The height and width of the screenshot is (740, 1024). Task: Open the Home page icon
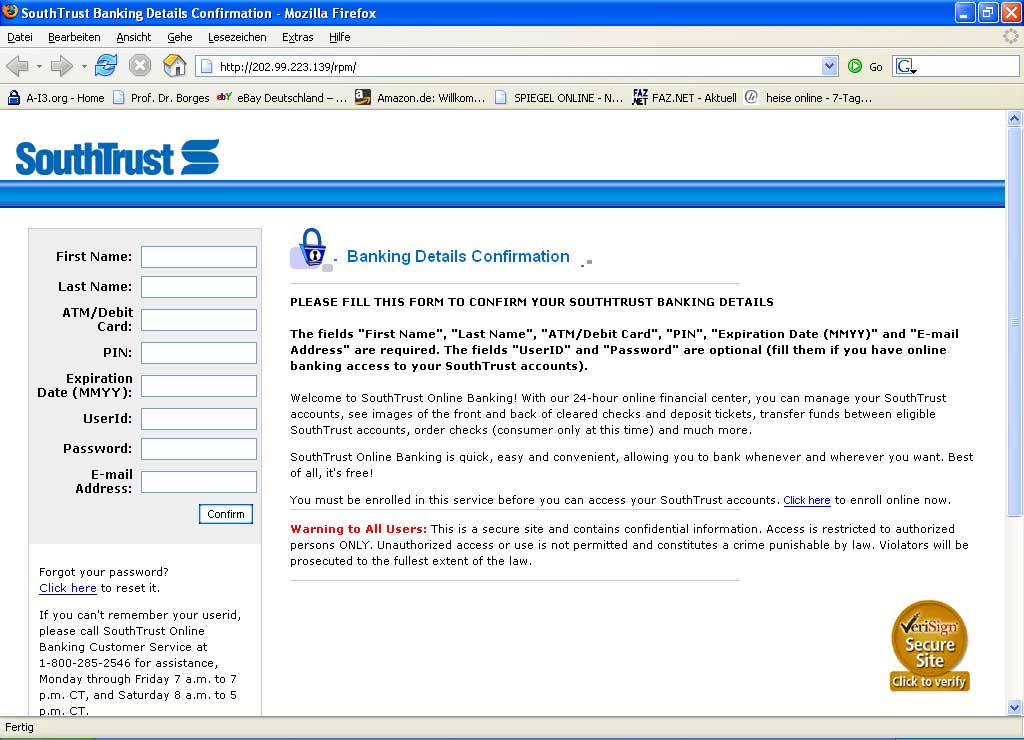point(174,66)
